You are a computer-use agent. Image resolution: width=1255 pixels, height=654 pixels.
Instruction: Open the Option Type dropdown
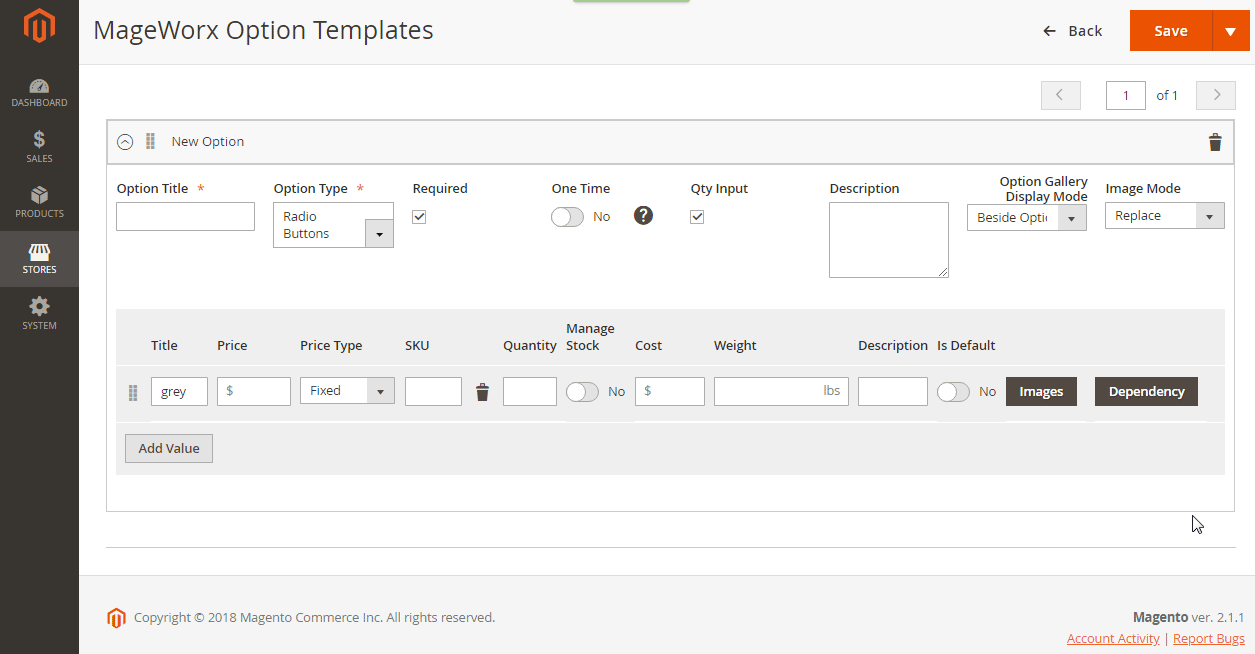(333, 225)
